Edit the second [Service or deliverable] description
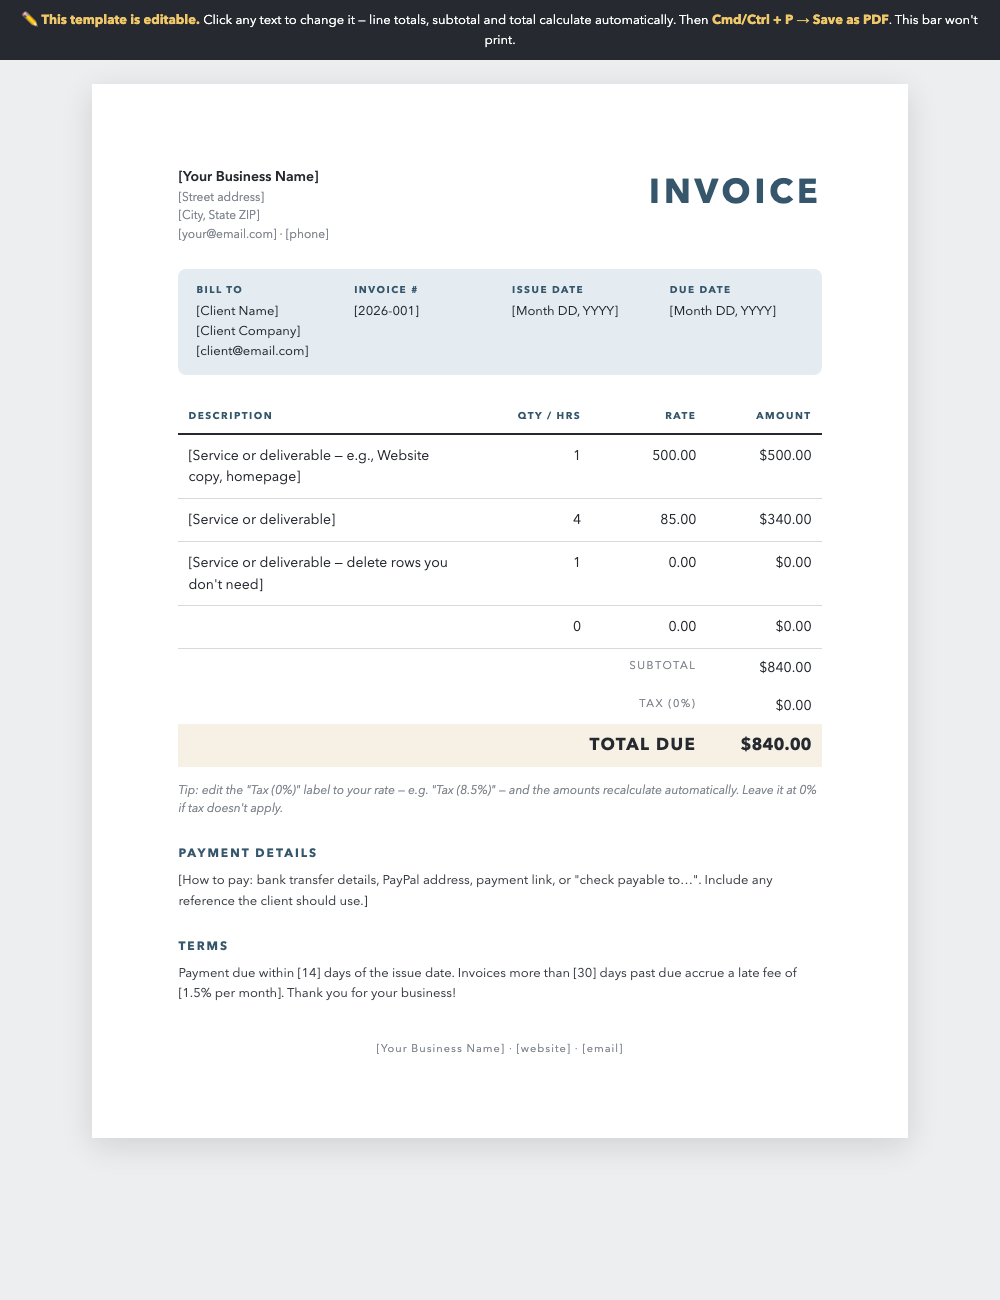The width and height of the screenshot is (1000, 1300). (x=262, y=520)
